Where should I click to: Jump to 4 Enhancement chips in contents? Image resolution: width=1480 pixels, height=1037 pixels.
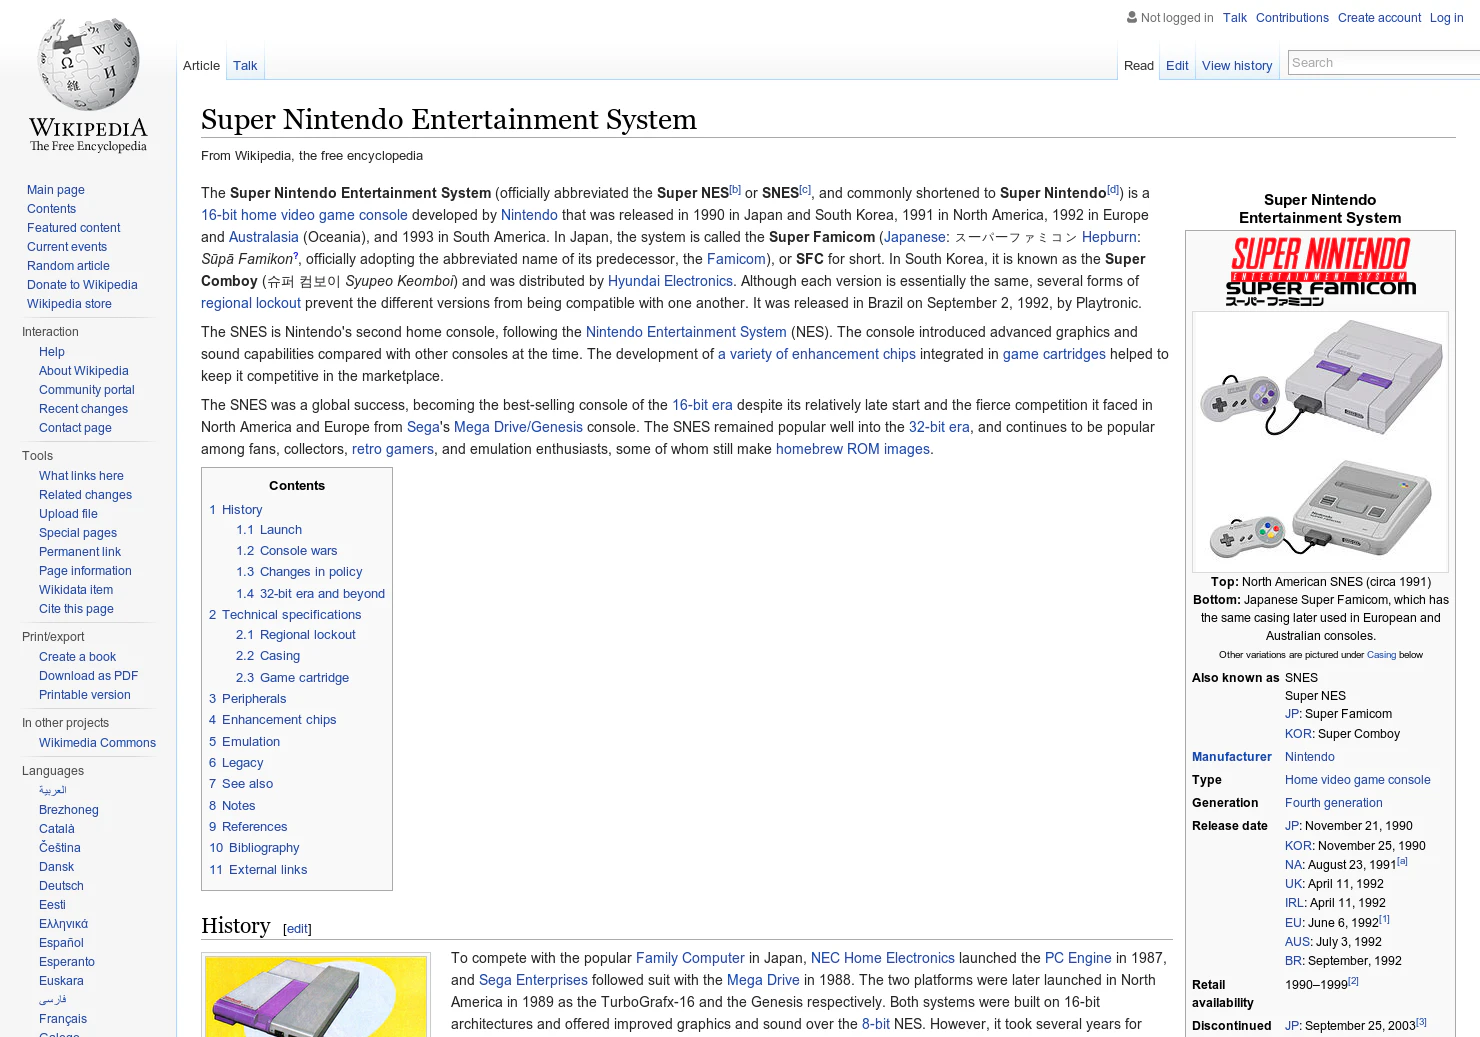click(x=273, y=720)
